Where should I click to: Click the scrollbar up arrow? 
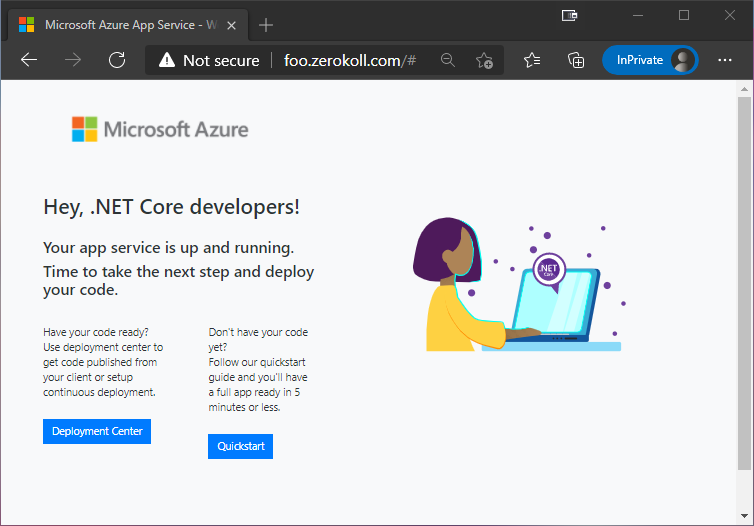tap(744, 89)
